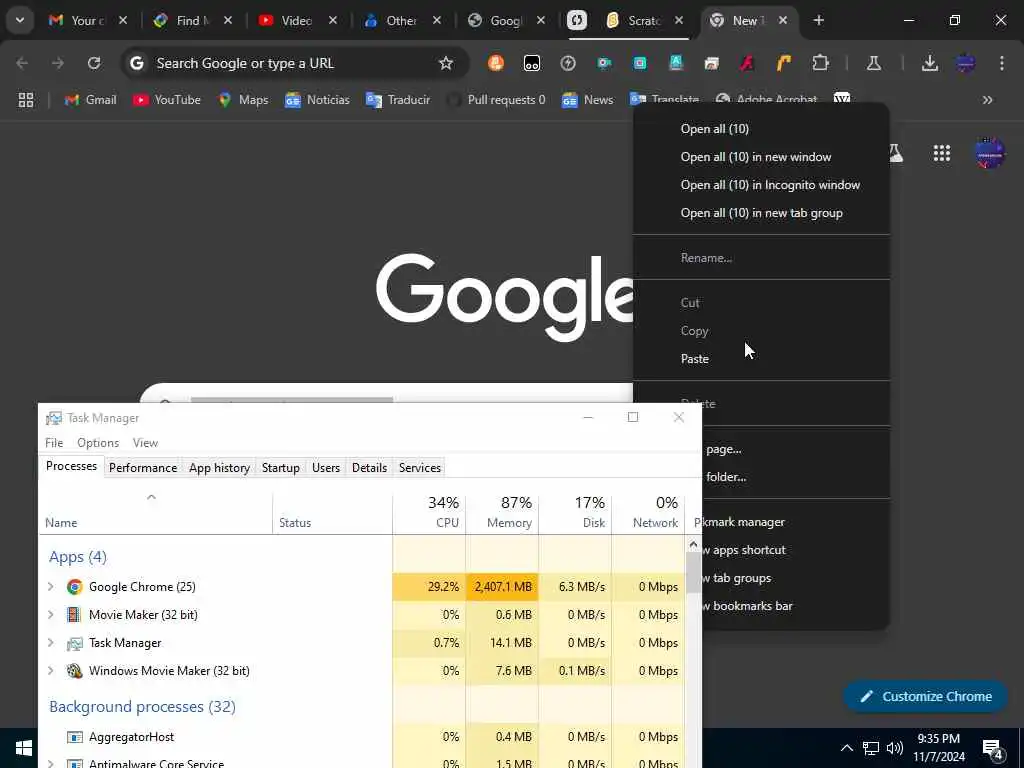
Task: Bookmark this tab with the star icon
Action: (x=445, y=63)
